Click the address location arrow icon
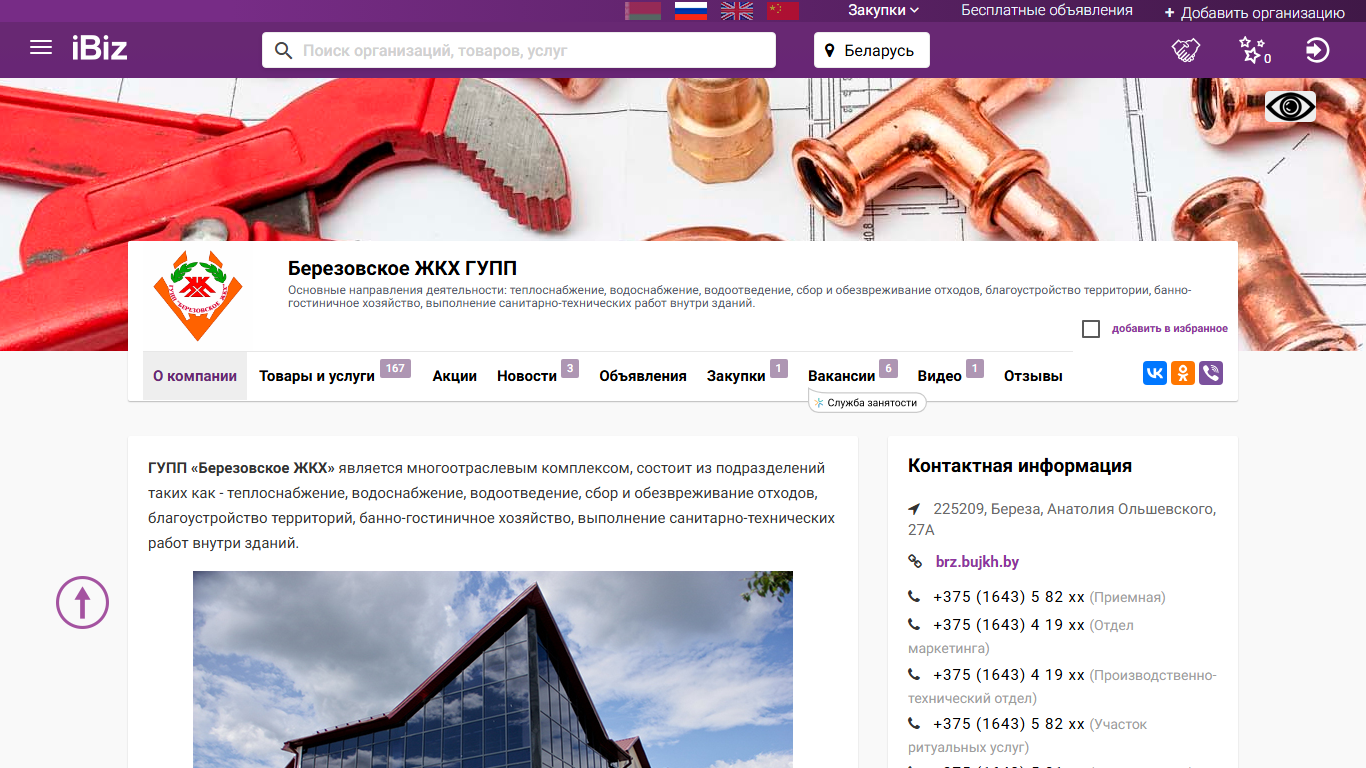This screenshot has width=1366, height=768. click(x=914, y=509)
